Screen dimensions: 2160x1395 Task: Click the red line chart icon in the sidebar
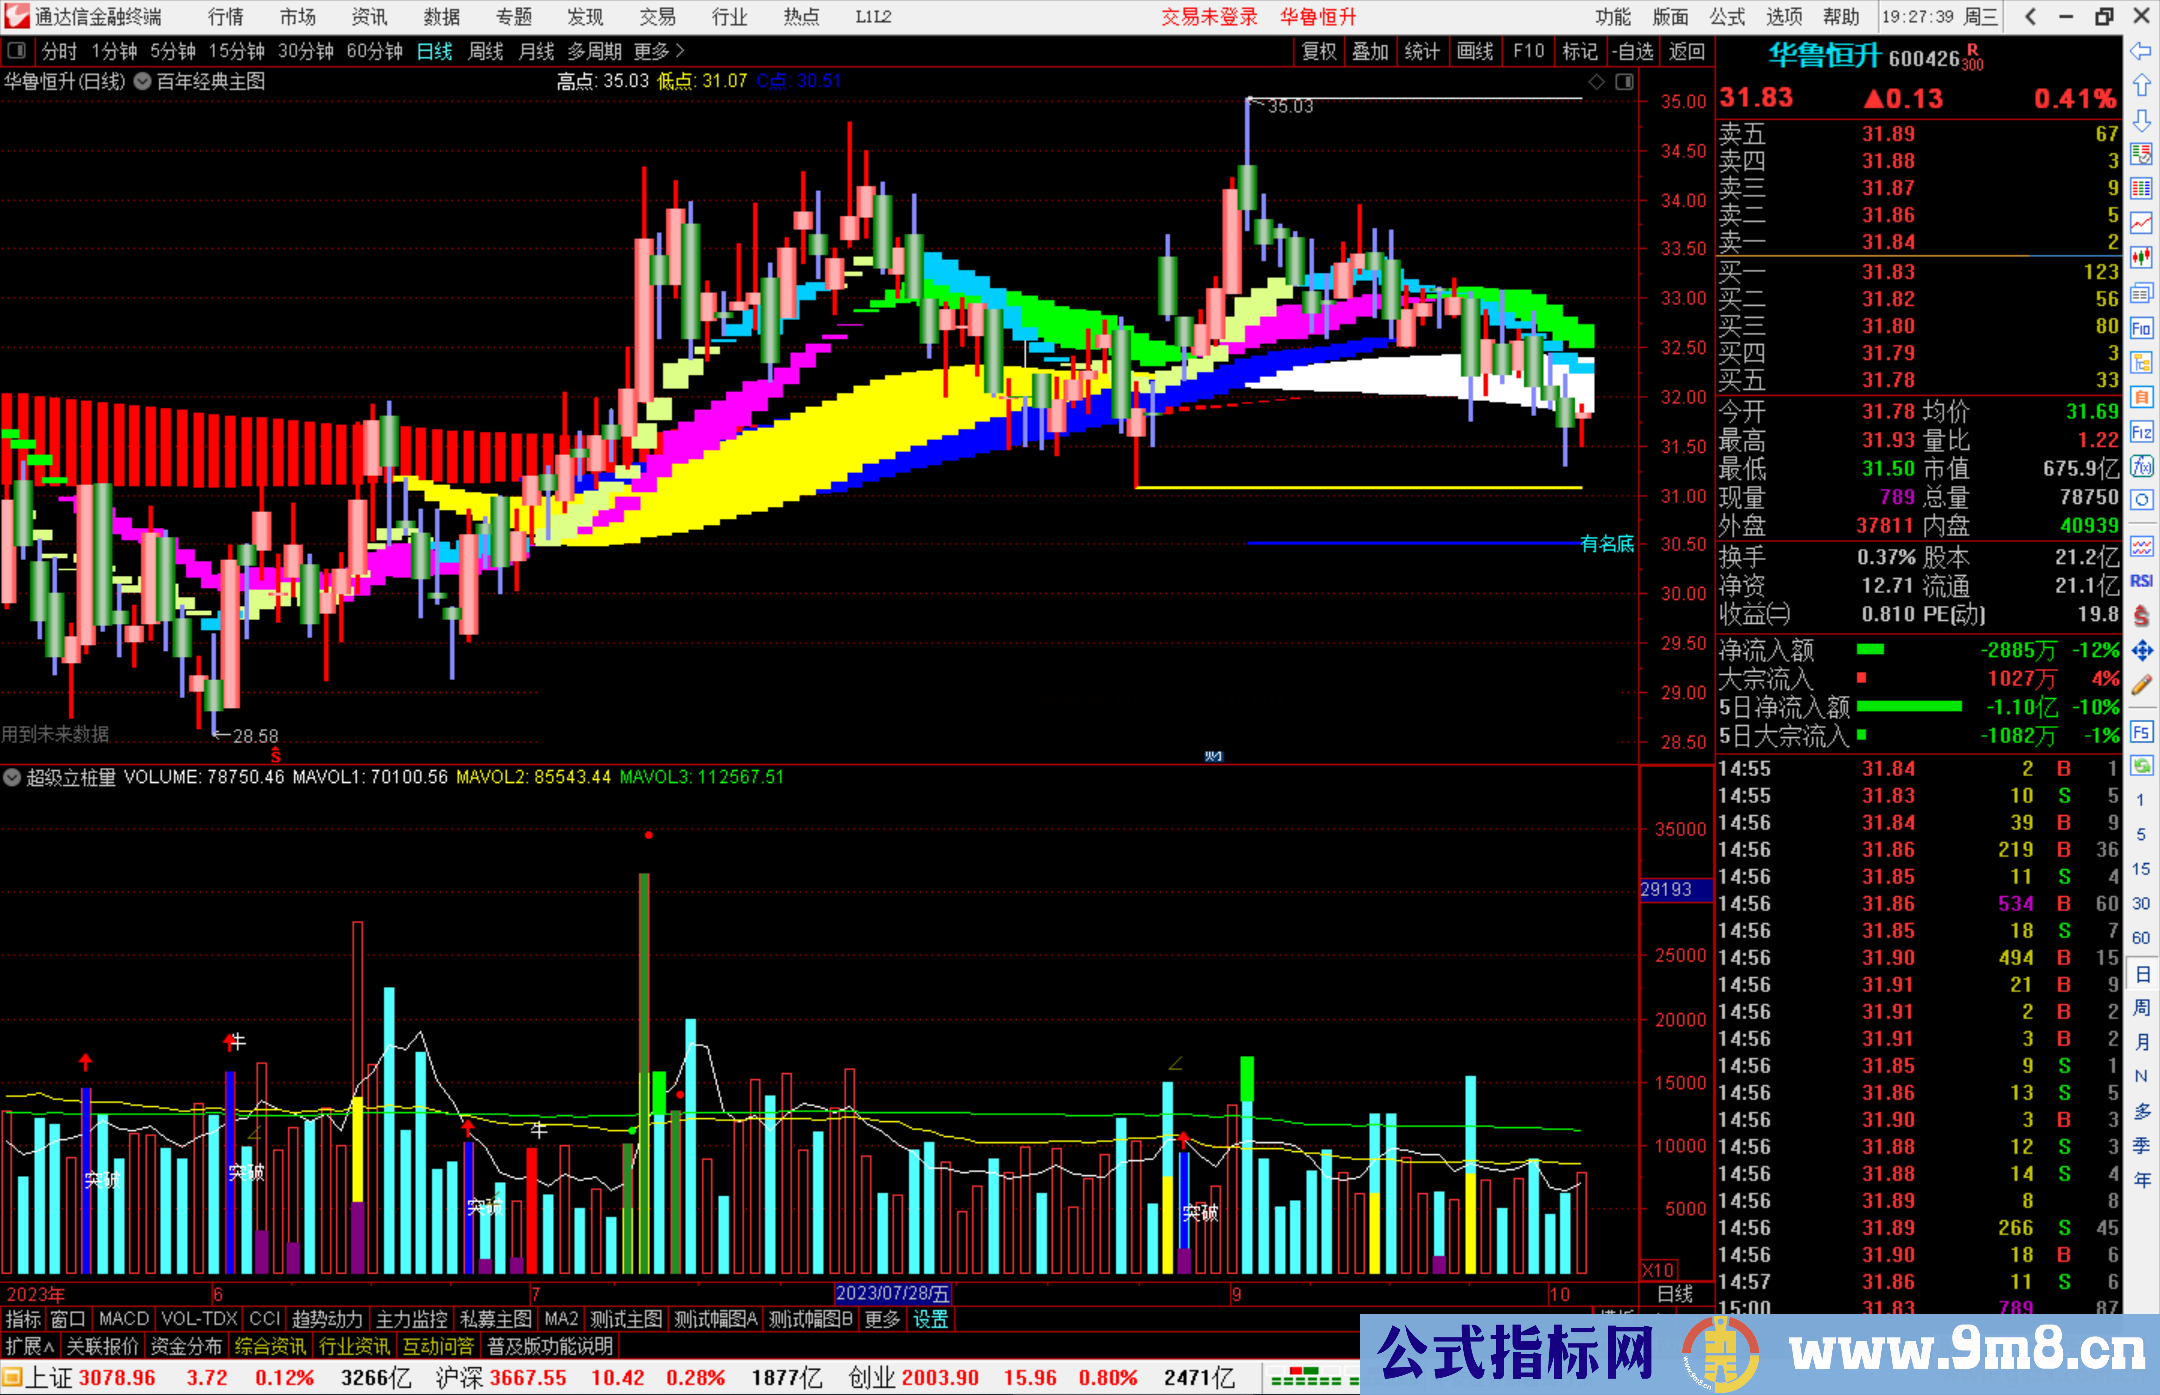2141,223
